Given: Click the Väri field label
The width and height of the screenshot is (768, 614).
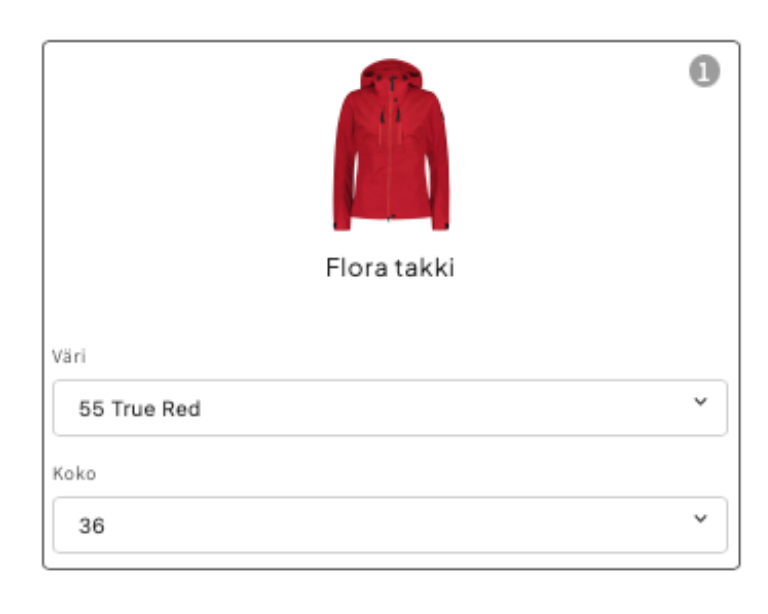Looking at the screenshot, I should coord(69,356).
